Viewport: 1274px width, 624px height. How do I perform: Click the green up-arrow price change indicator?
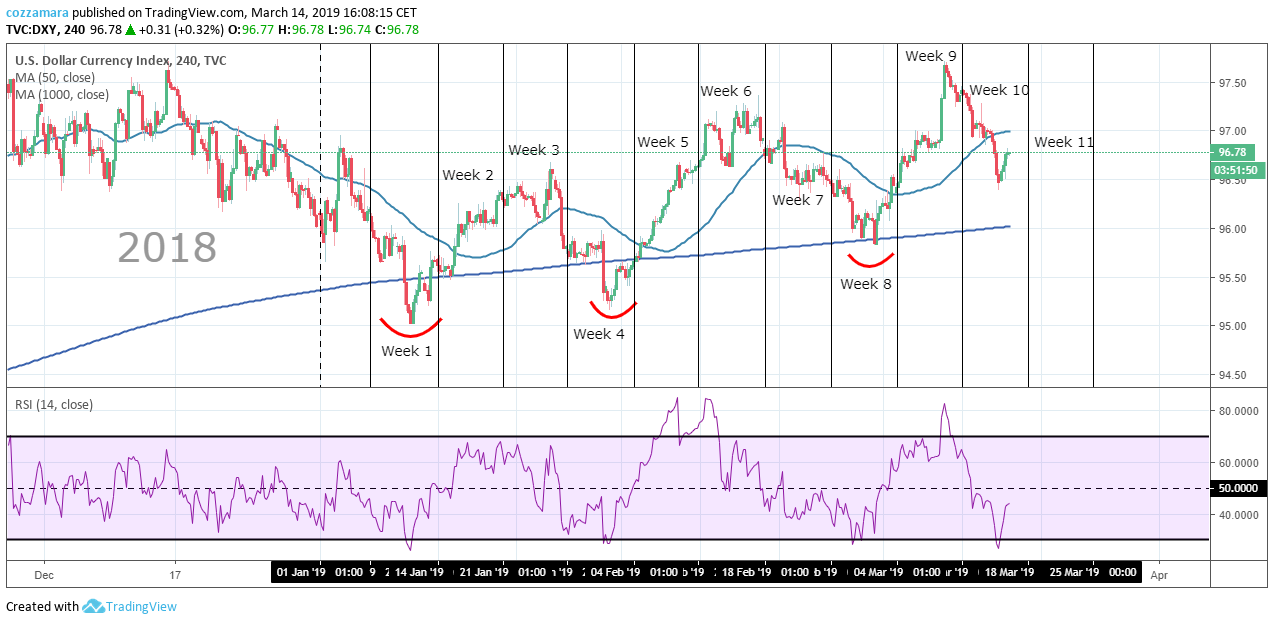pos(130,30)
